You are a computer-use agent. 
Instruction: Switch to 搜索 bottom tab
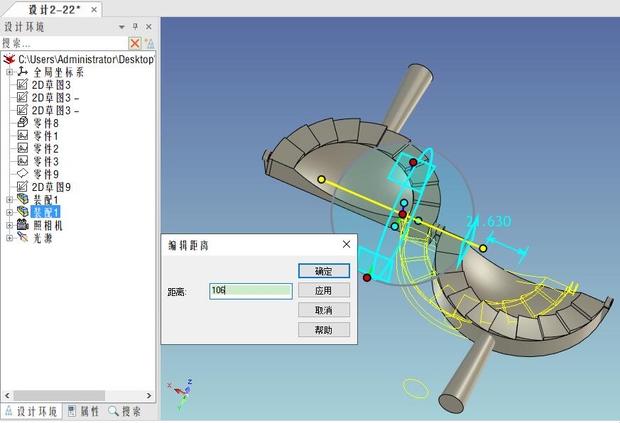coord(125,412)
